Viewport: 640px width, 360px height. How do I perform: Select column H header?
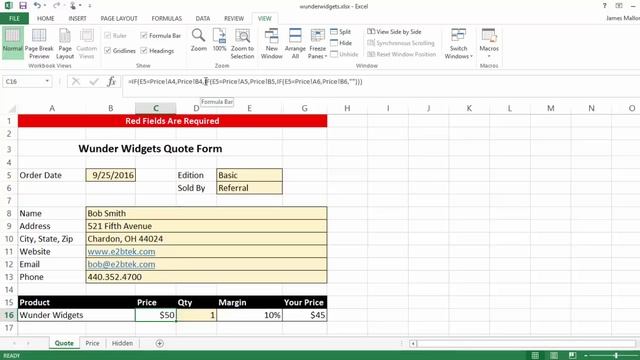click(347, 108)
